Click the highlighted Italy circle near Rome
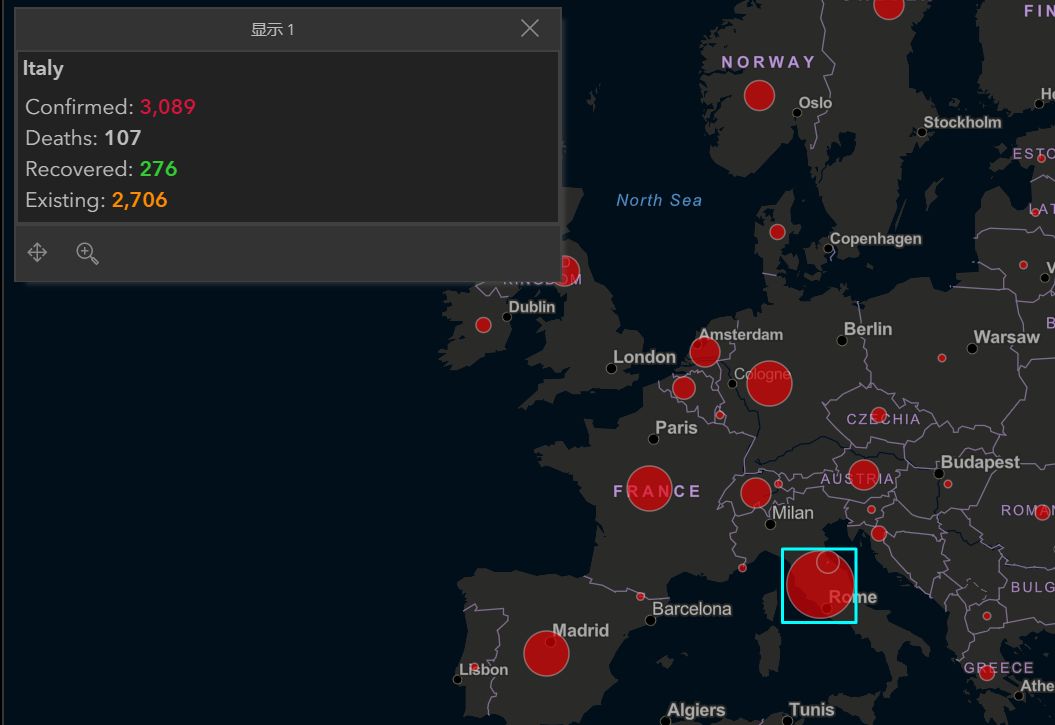 coord(815,590)
